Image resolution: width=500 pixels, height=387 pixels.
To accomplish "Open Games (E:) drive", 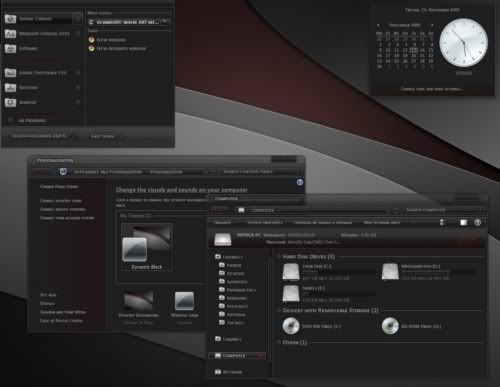I will tap(328, 294).
